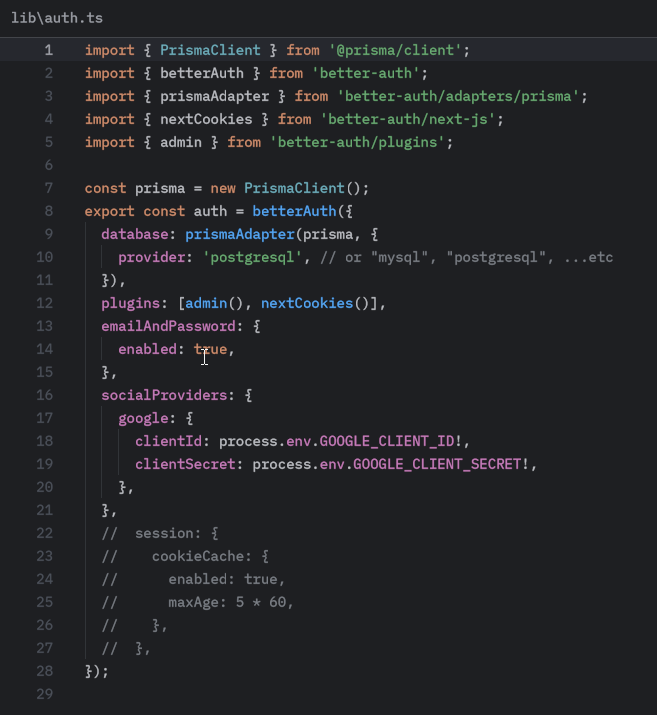Click the 'const prisma' declaration on line 7
The image size is (657, 715).
click(x=135, y=188)
